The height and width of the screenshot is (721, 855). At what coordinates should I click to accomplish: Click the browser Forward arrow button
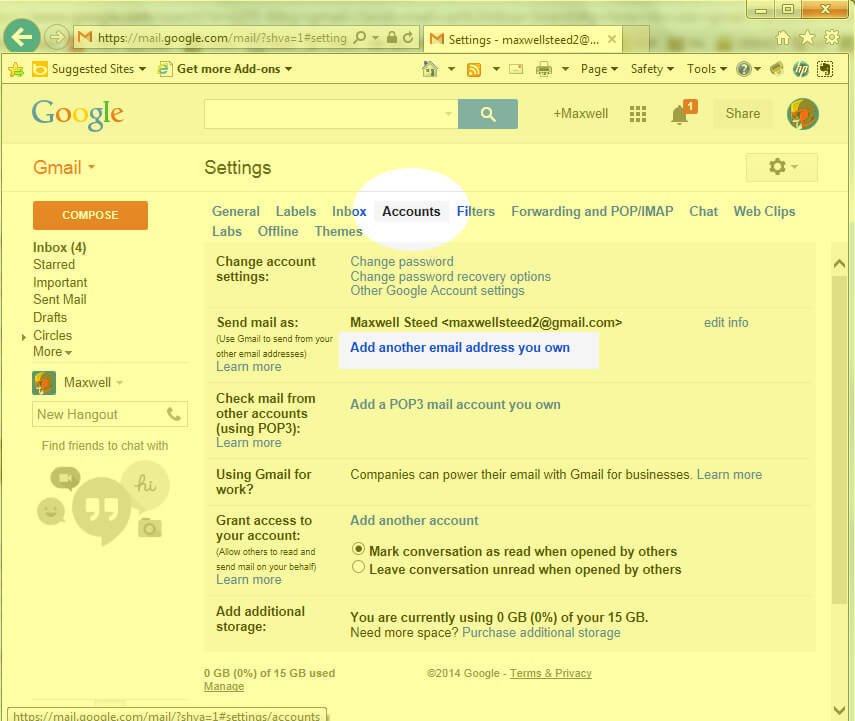click(x=55, y=38)
